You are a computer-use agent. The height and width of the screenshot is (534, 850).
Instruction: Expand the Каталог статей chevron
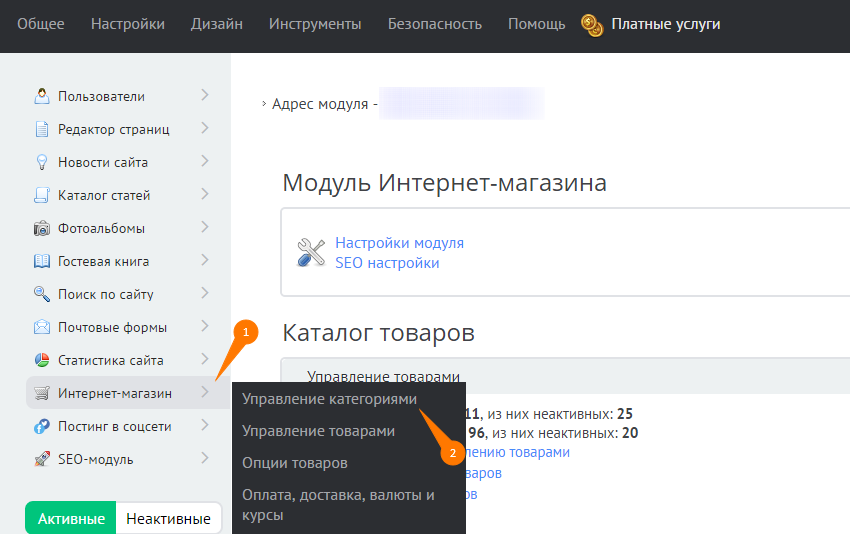click(x=204, y=194)
